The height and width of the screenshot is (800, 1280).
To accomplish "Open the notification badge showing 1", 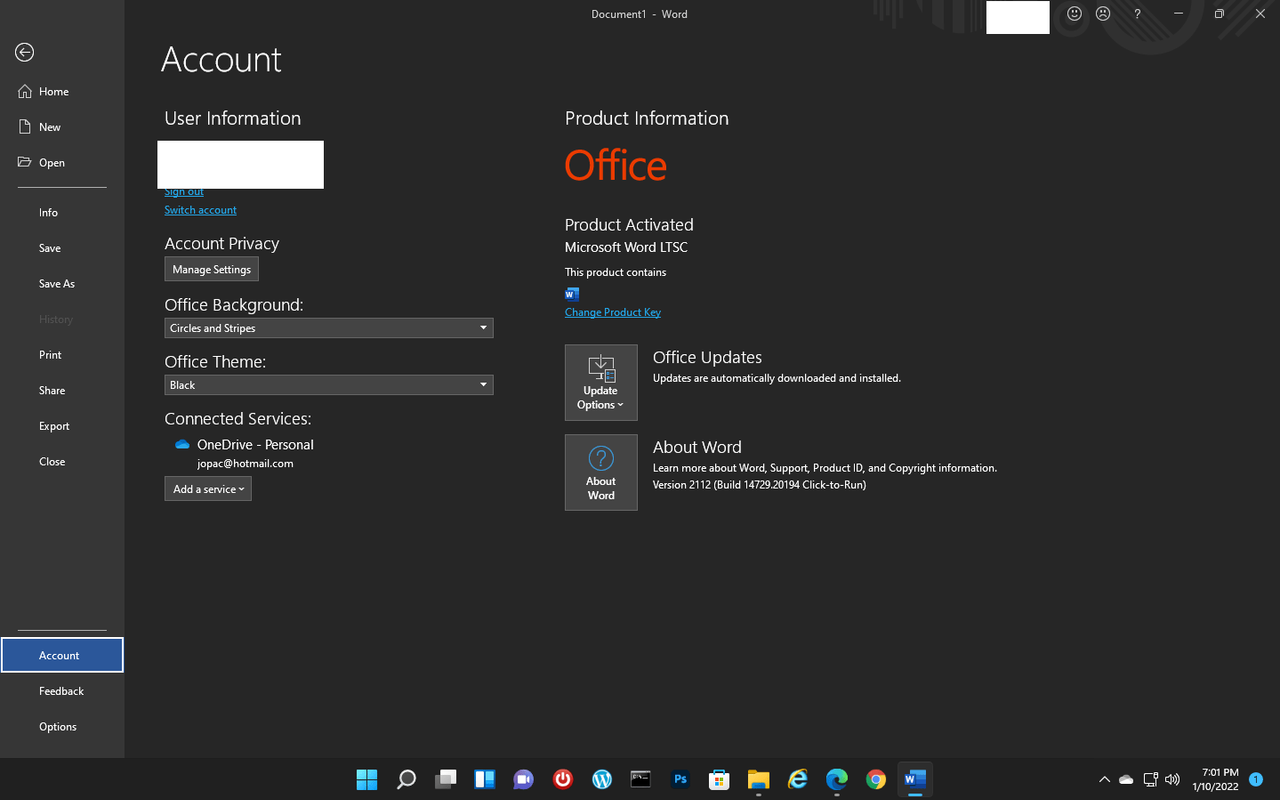I will tap(1256, 779).
